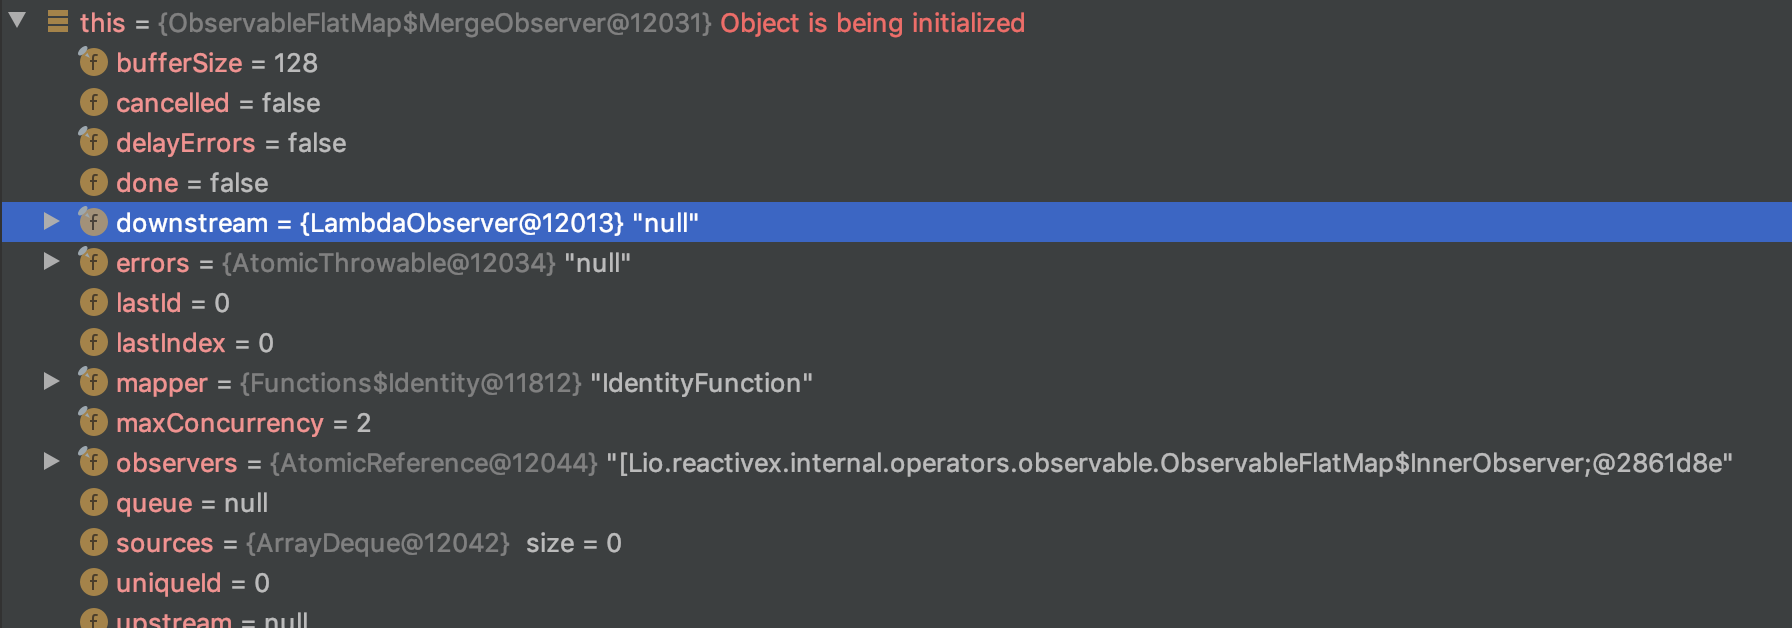Select the lastIndex variable row

[194, 343]
